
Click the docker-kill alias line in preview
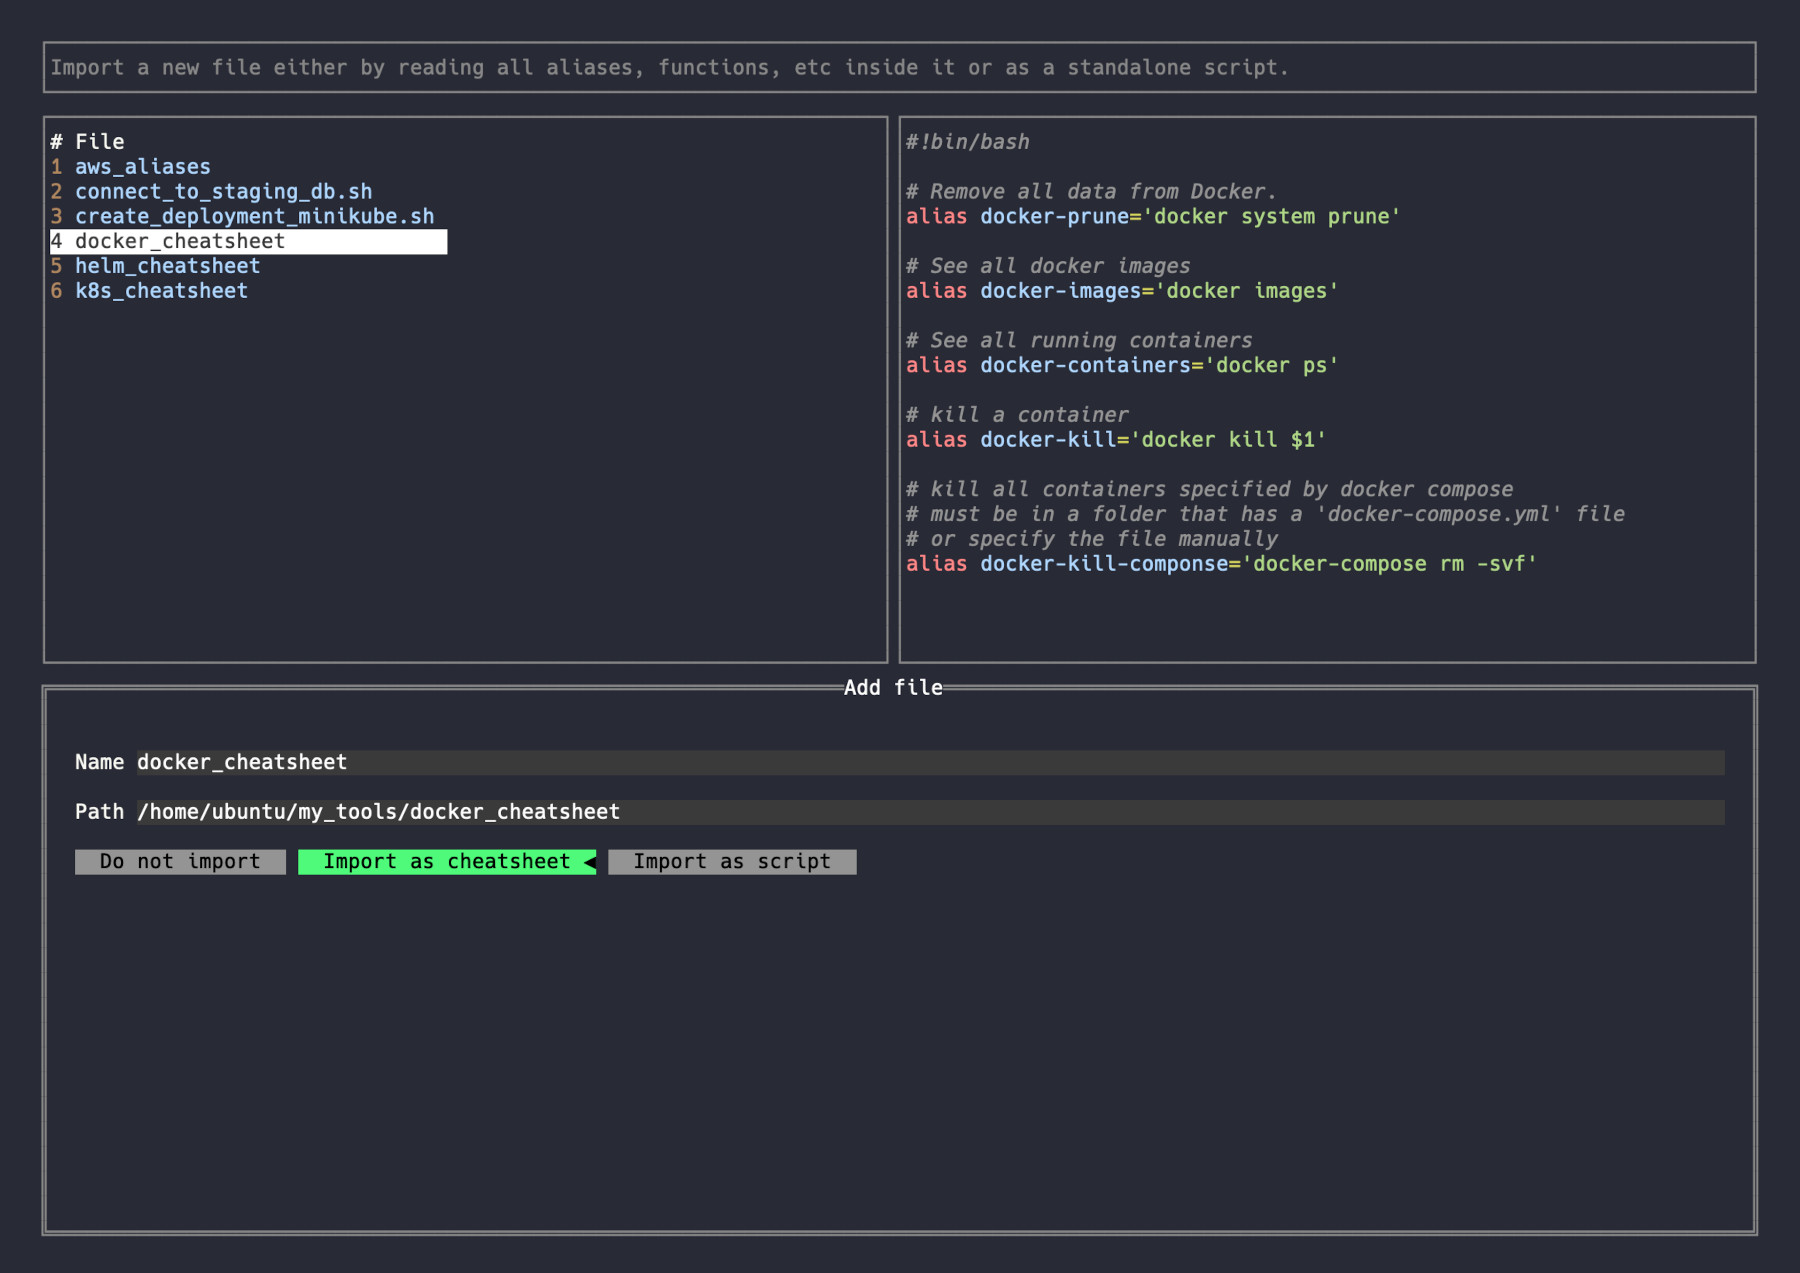1115,440
